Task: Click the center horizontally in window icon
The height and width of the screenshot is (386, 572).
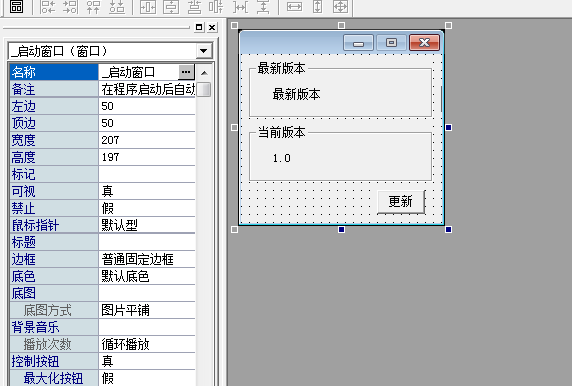Action: [x=148, y=7]
